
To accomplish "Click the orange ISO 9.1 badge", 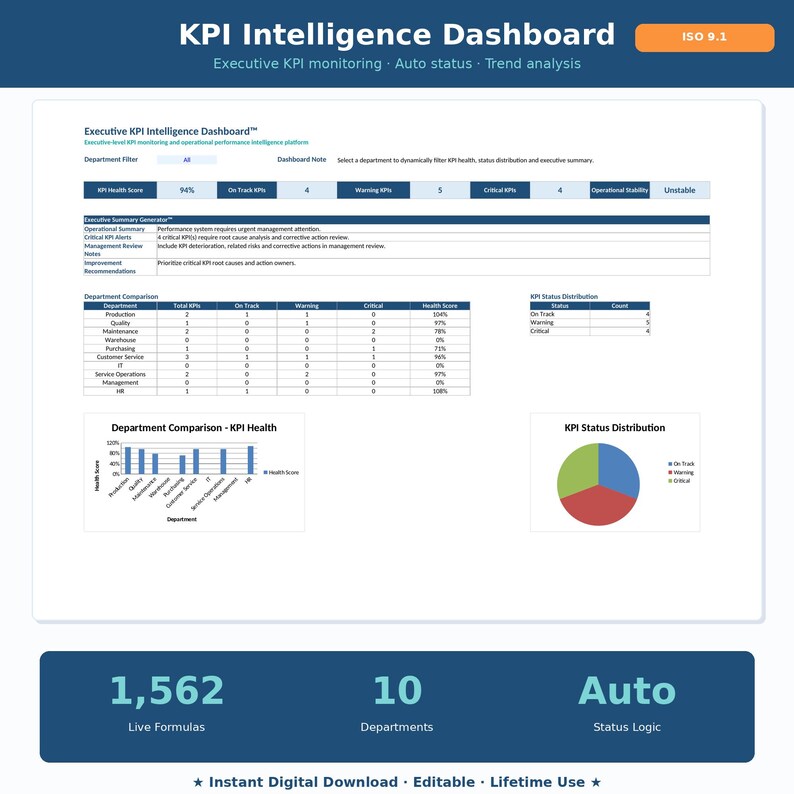I will coord(704,37).
